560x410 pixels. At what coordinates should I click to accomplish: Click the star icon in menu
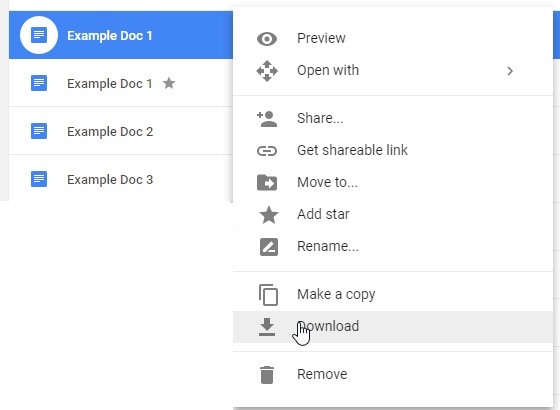[269, 215]
